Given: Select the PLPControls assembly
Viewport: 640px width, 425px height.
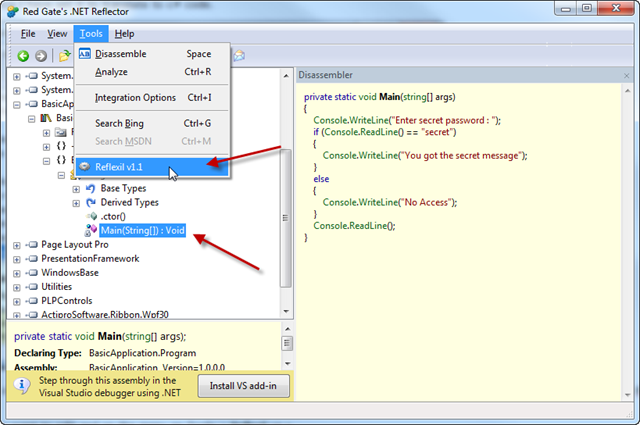Looking at the screenshot, I should pyautogui.click(x=67, y=300).
